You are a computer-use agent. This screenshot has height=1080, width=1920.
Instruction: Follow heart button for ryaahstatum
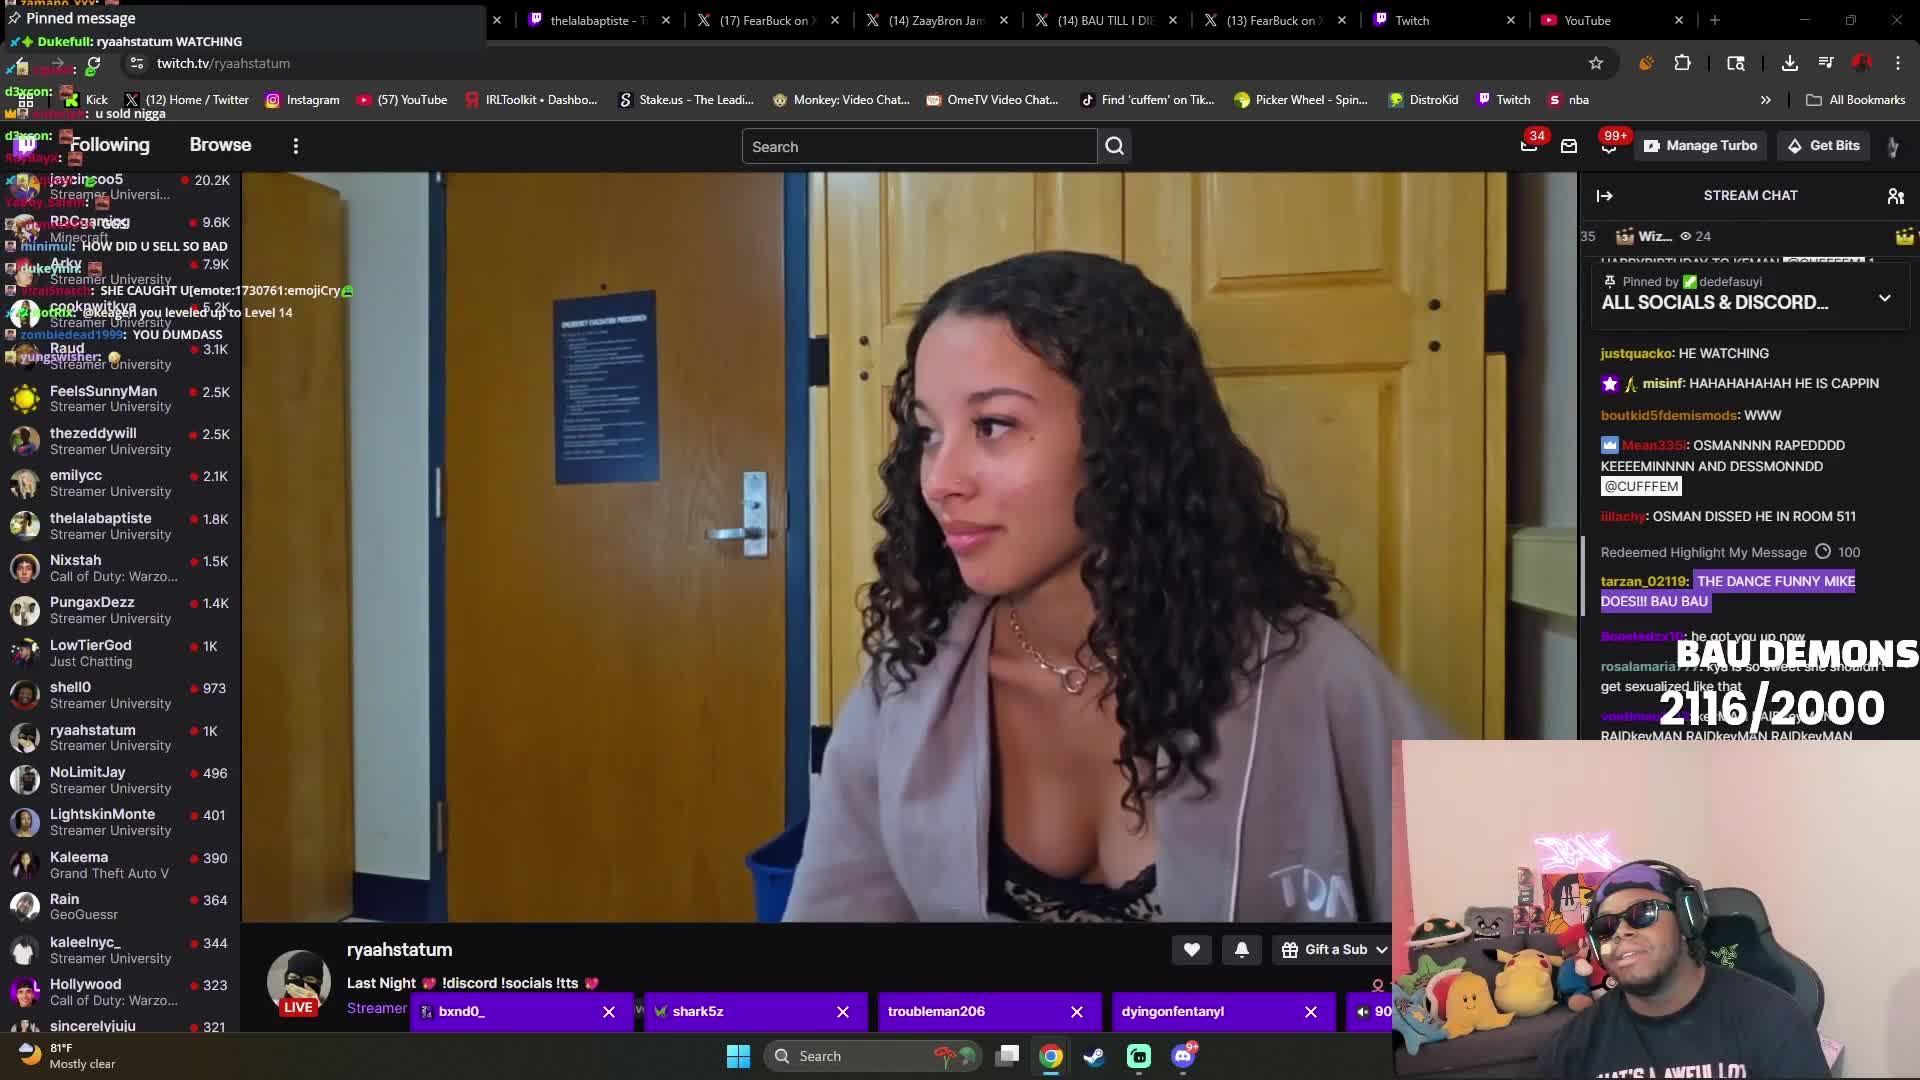[1192, 950]
